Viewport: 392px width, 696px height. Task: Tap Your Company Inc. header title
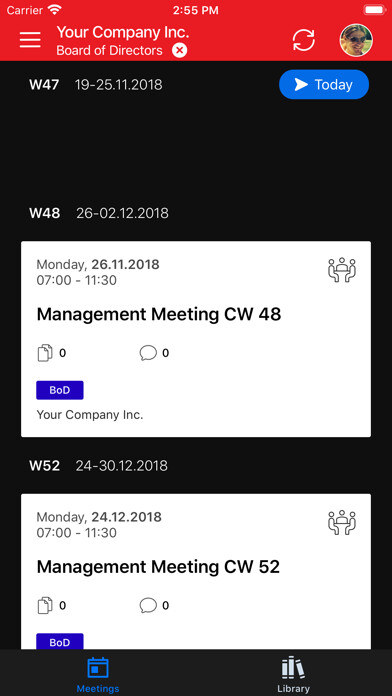(x=123, y=32)
